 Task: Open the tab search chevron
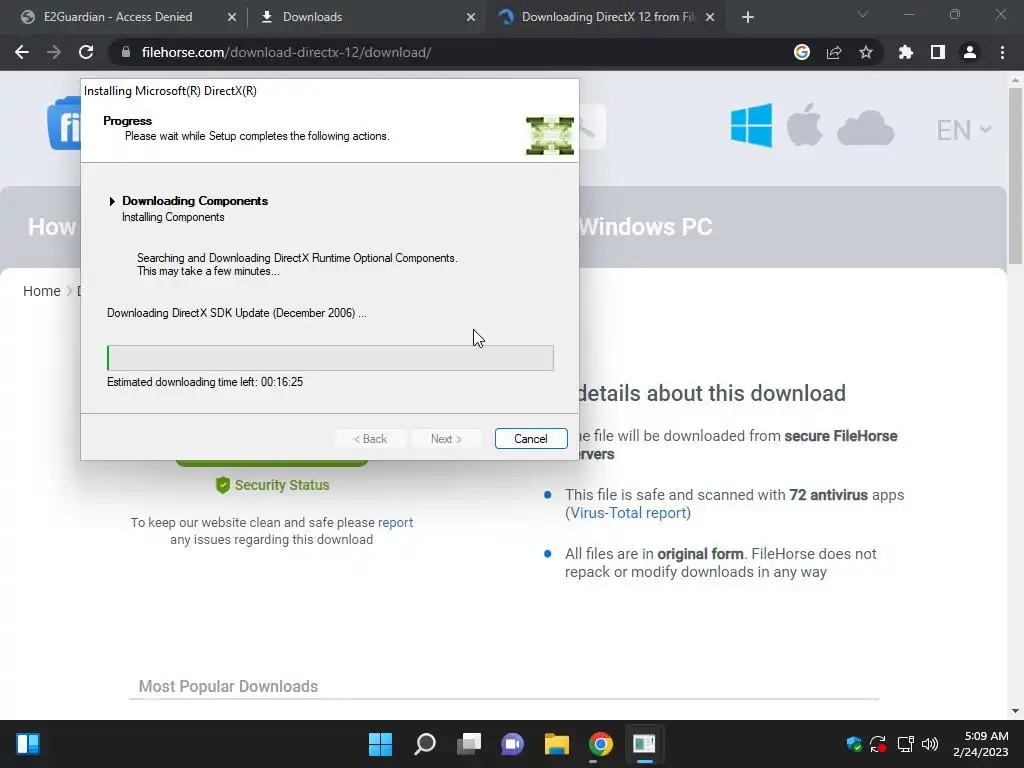point(863,14)
